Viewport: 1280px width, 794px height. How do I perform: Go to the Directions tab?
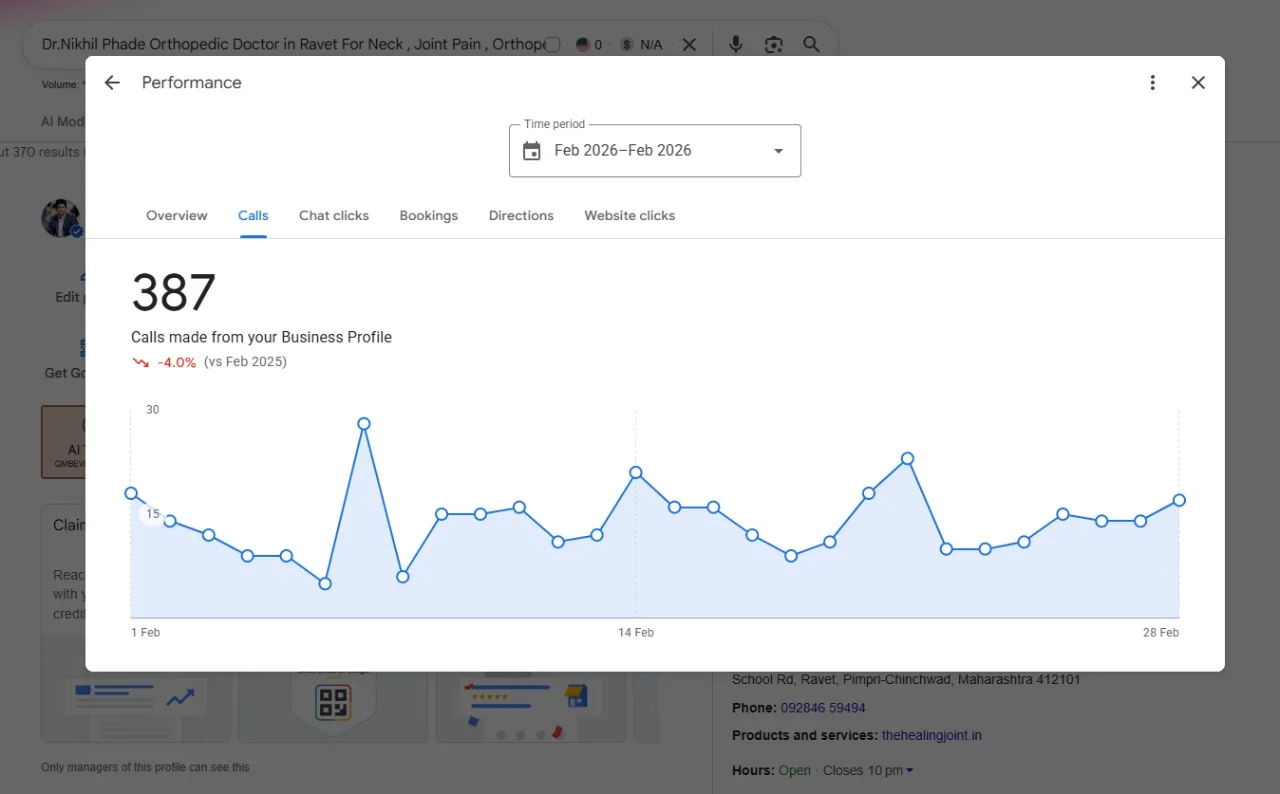[x=521, y=215]
